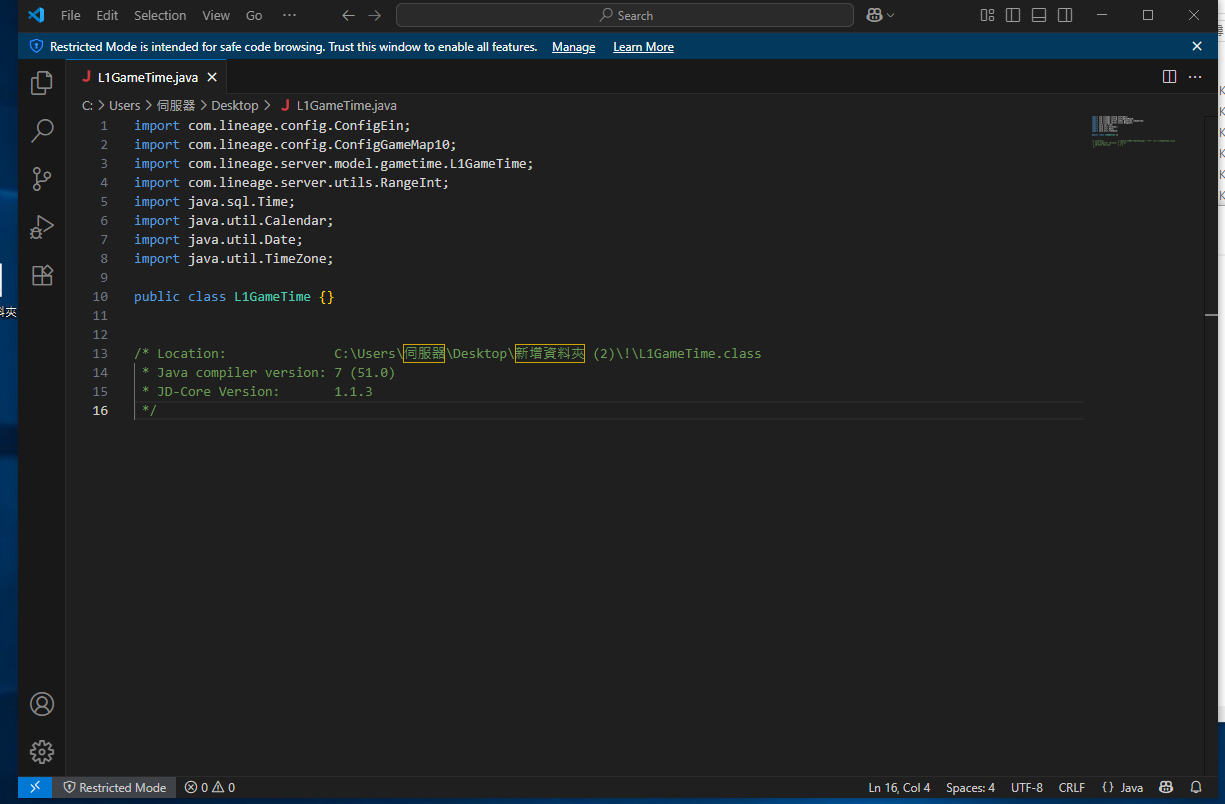Click the Copilot status icon in status bar
1225x804 pixels.
pos(1166,787)
